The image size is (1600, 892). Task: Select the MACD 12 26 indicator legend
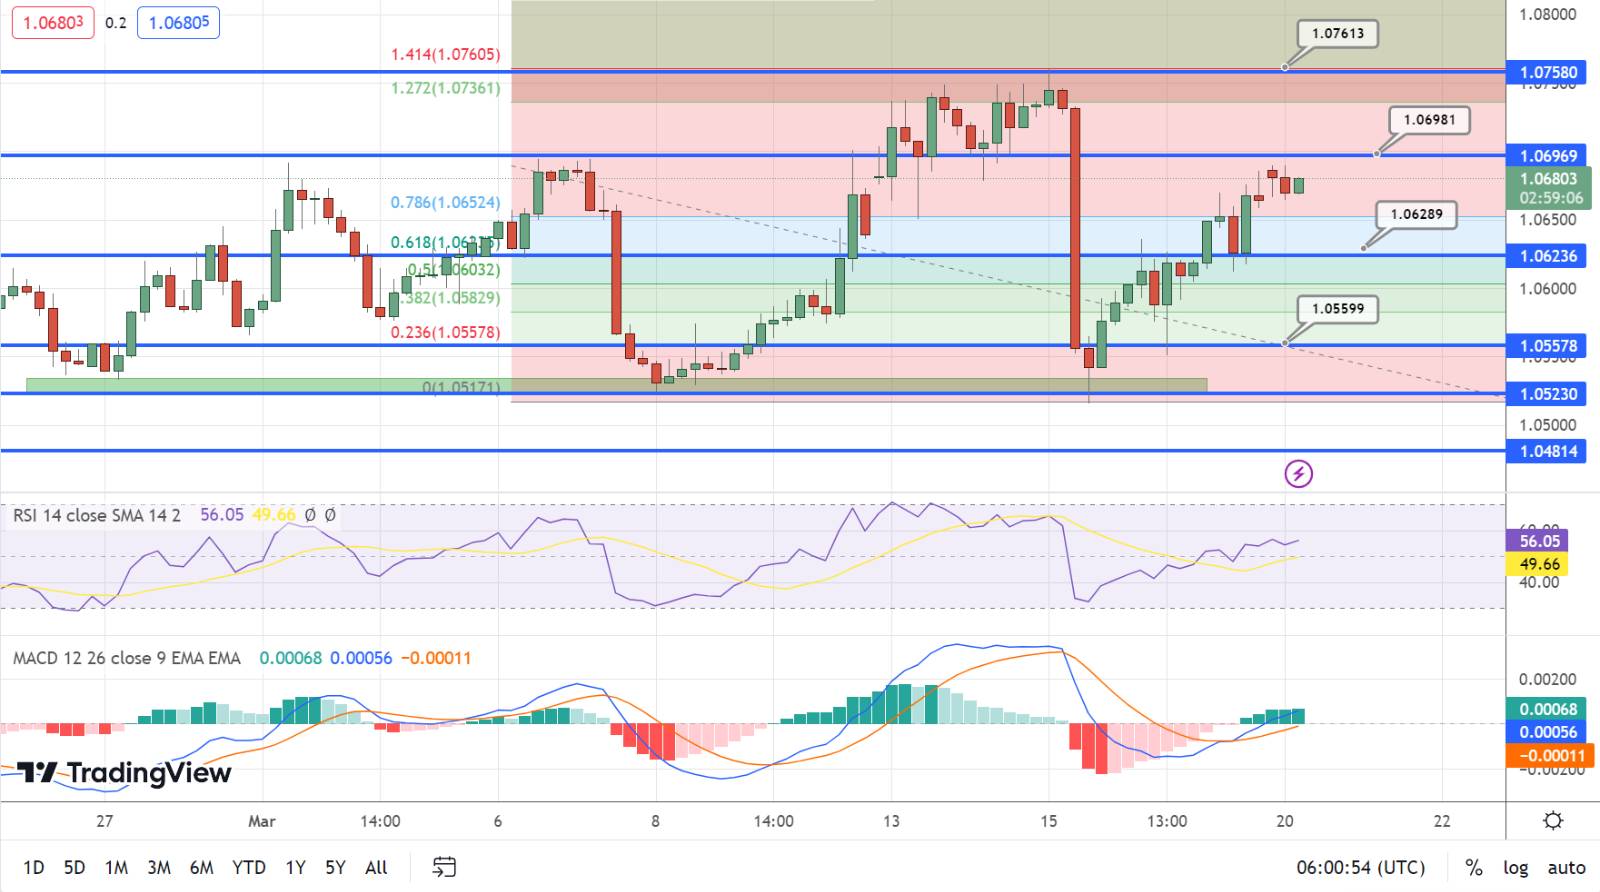tap(126, 658)
